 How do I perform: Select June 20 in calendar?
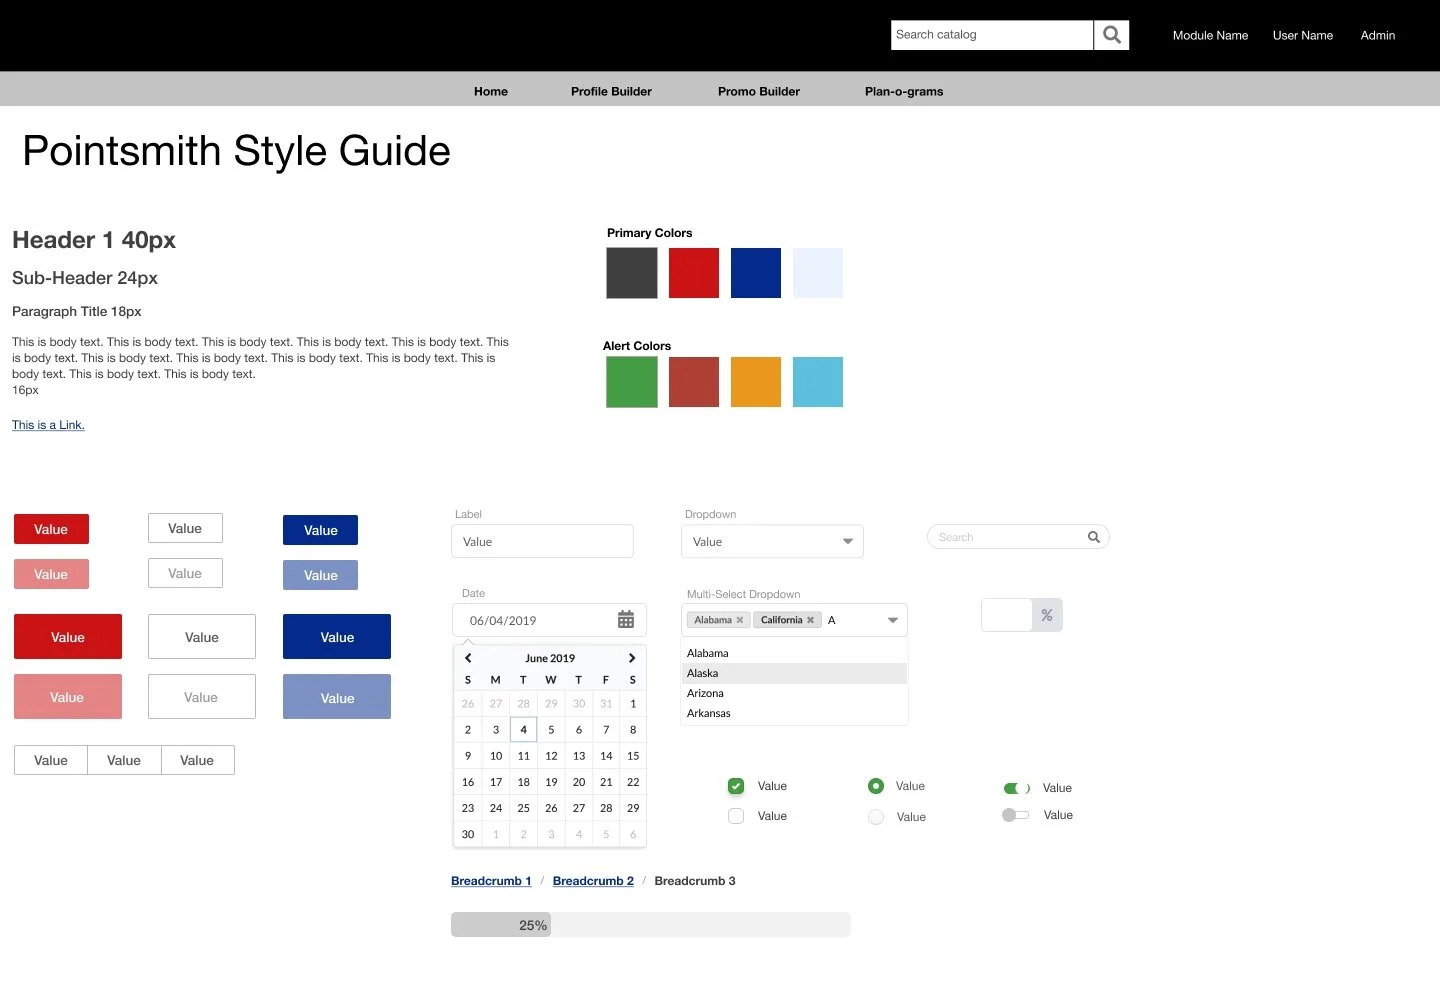coord(579,782)
